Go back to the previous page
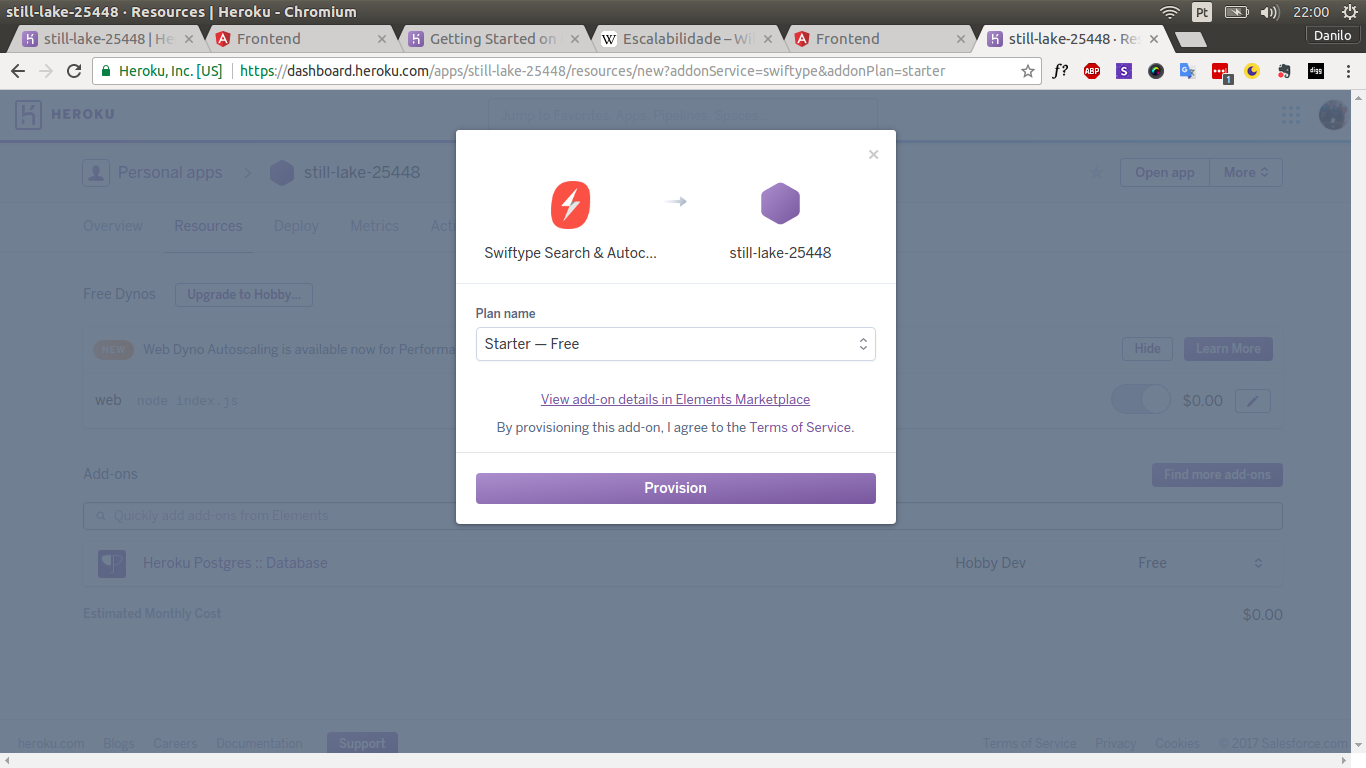 (x=18, y=71)
